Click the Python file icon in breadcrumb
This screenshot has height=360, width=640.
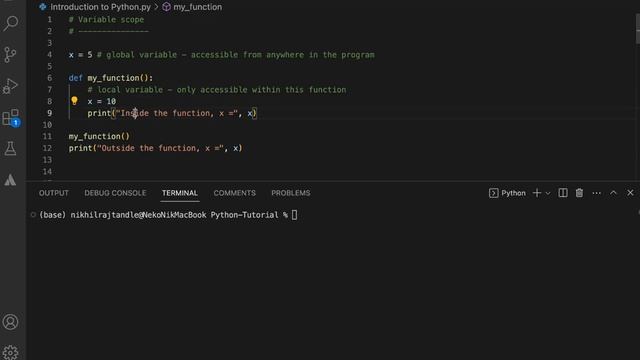43,7
